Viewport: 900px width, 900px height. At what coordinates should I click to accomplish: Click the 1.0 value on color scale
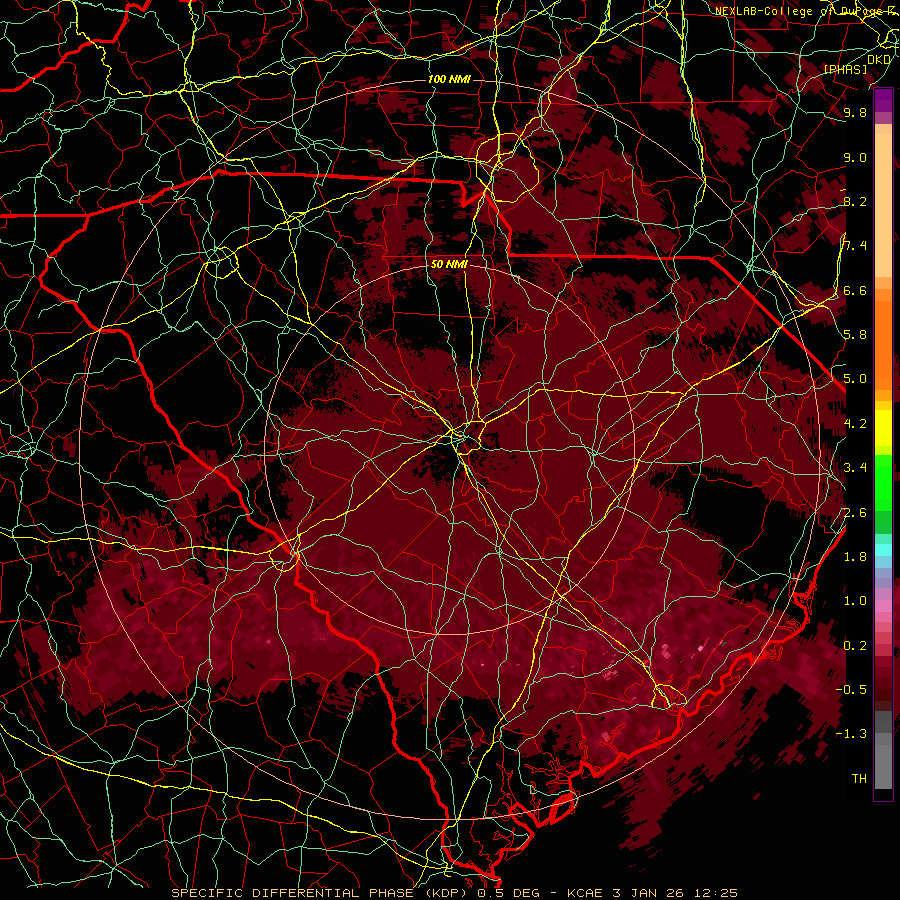[x=855, y=601]
